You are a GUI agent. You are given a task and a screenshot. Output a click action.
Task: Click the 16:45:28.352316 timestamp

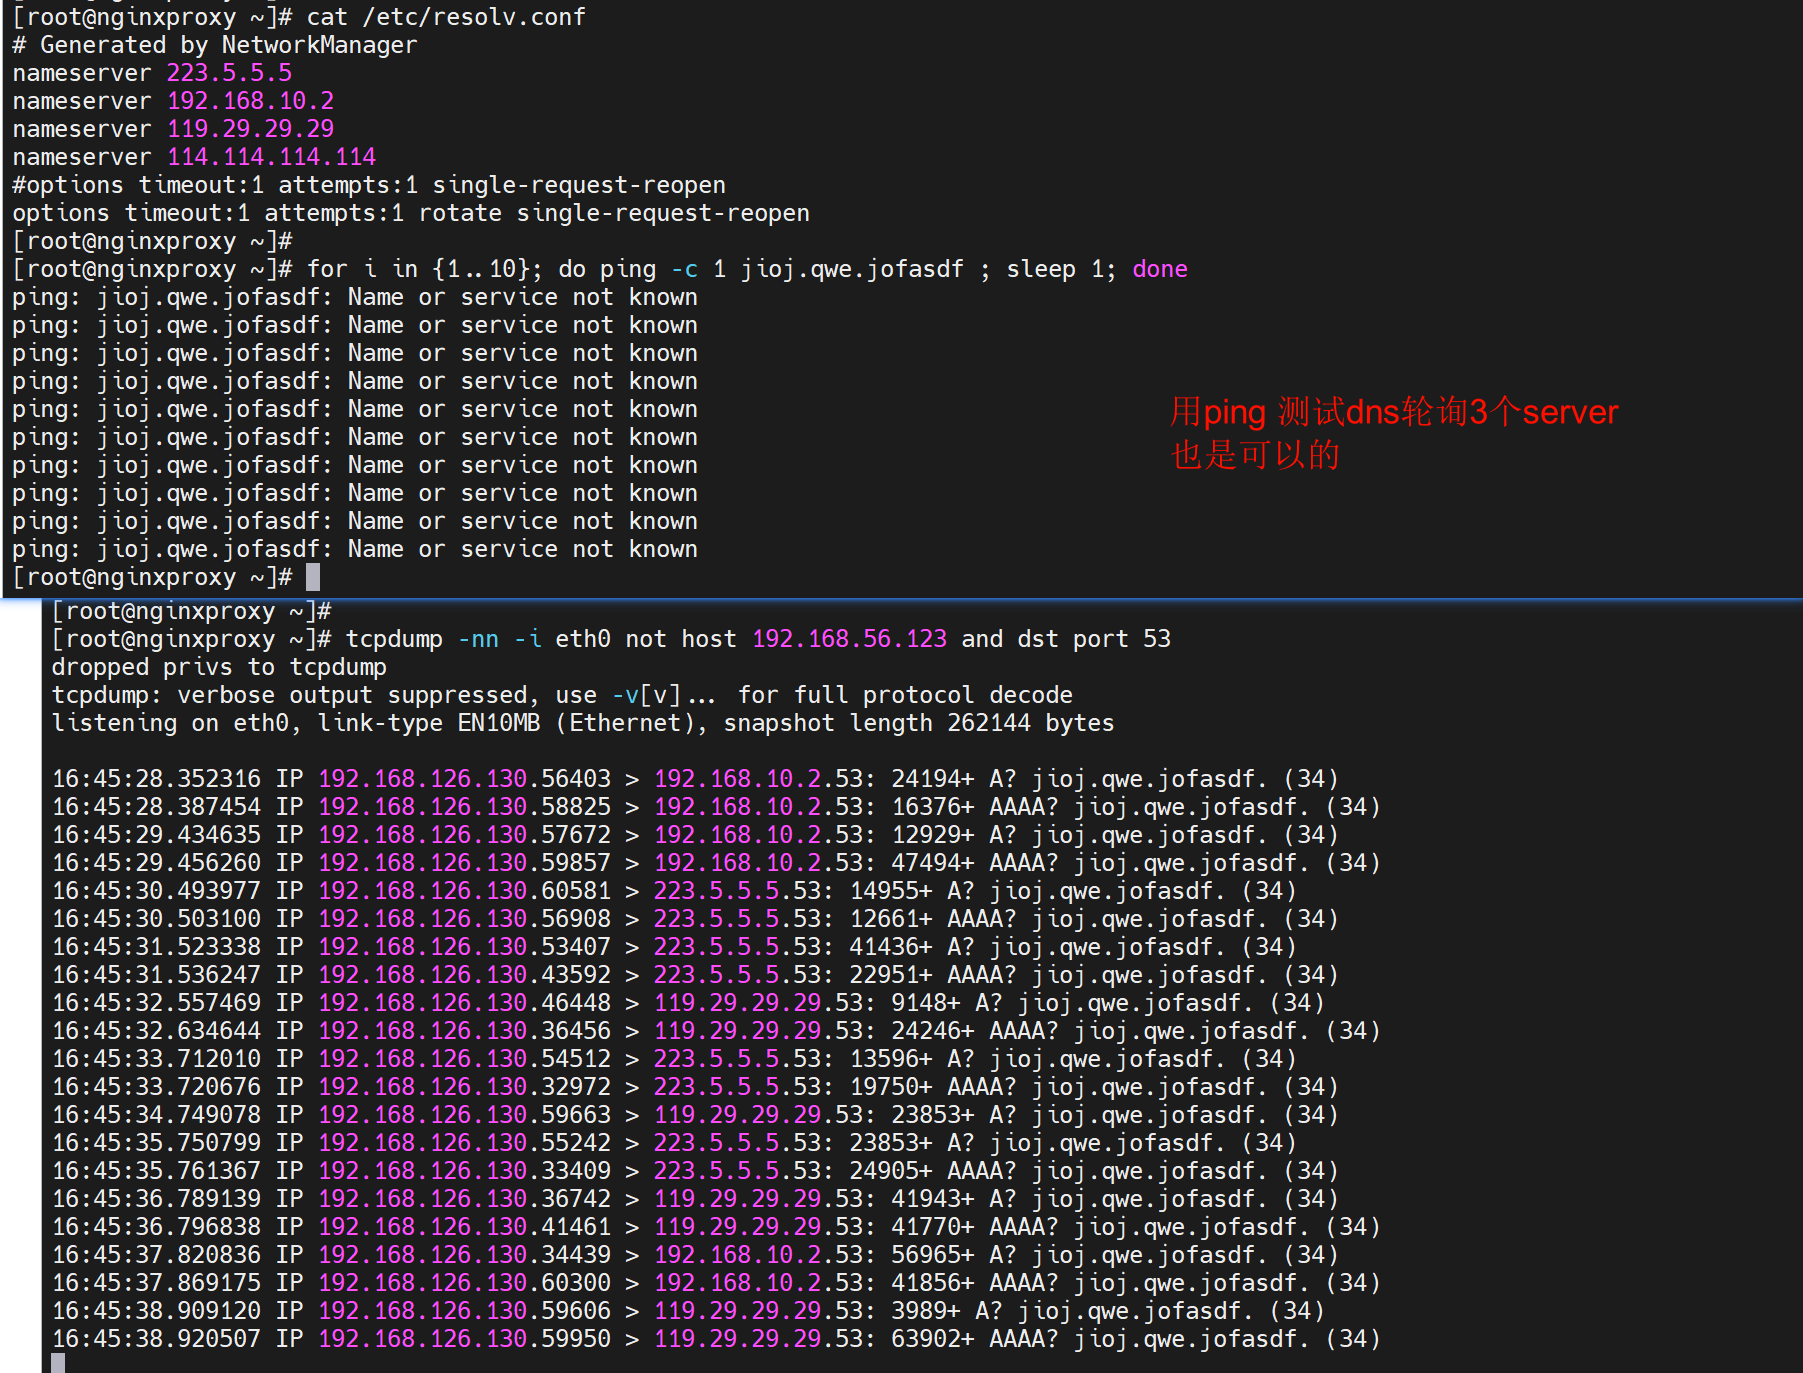point(156,779)
